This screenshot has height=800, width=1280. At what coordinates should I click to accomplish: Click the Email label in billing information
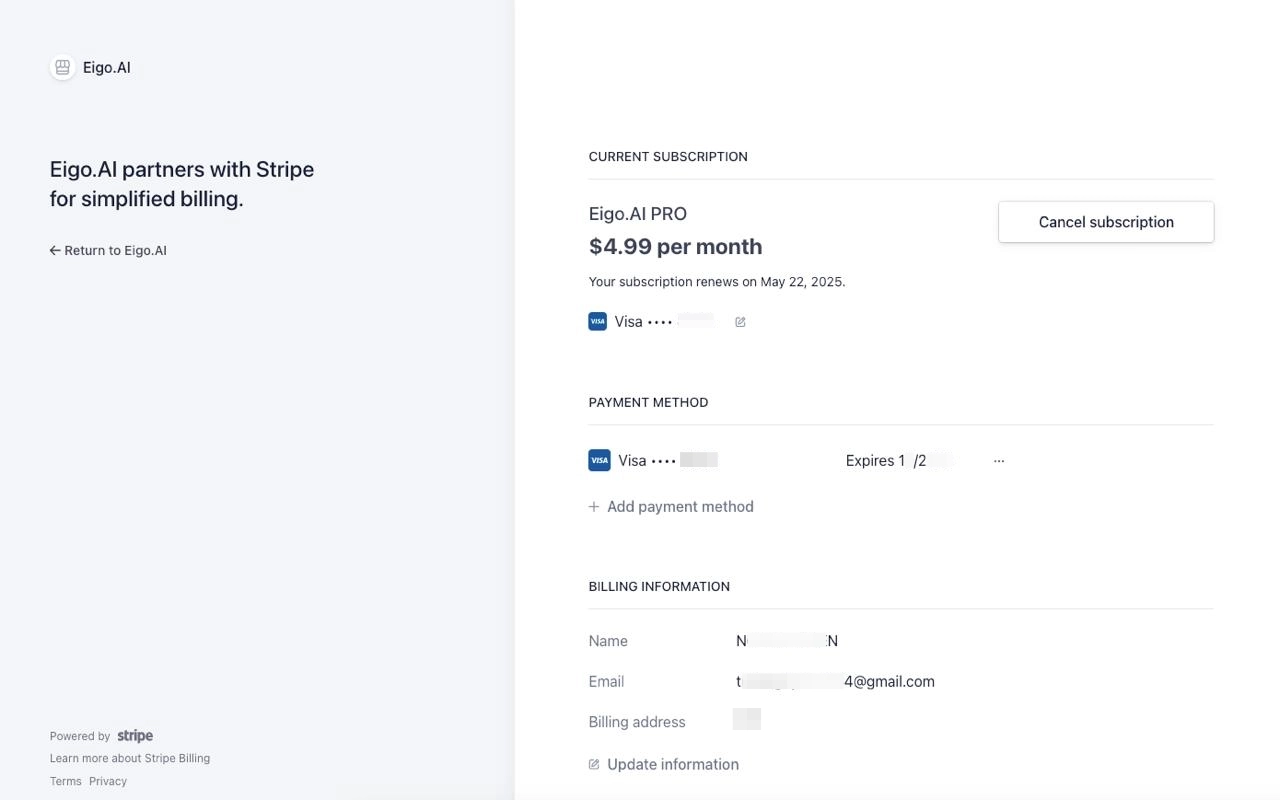pyautogui.click(x=606, y=682)
